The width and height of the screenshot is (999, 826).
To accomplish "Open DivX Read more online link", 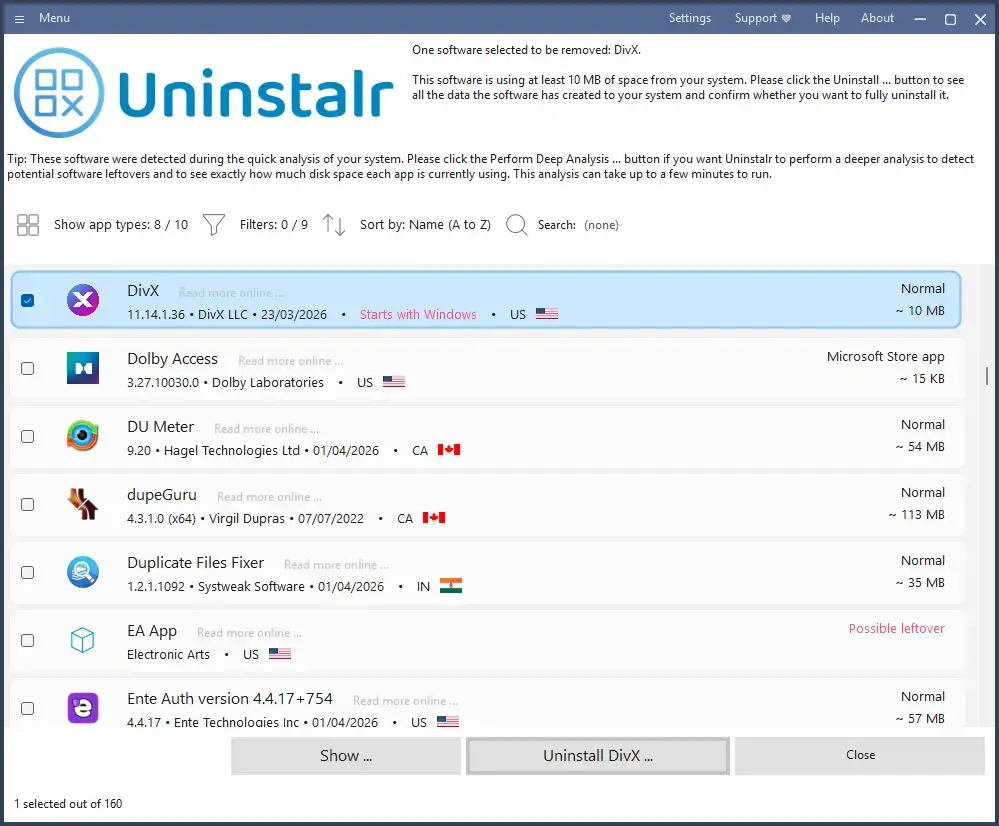I will 231,293.
